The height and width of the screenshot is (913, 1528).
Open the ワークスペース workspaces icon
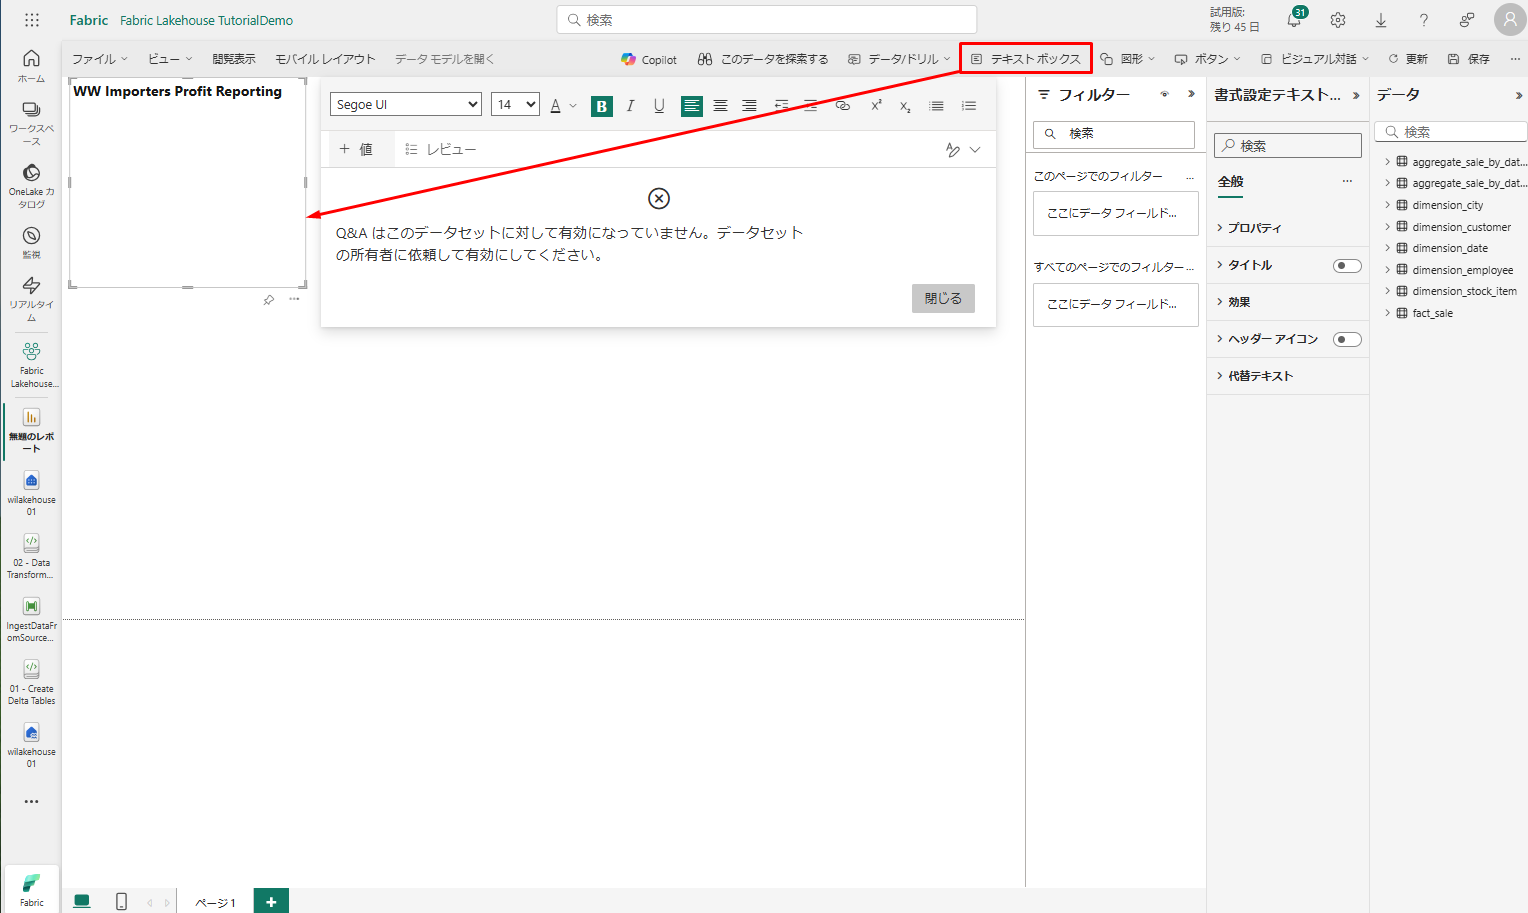[31, 121]
